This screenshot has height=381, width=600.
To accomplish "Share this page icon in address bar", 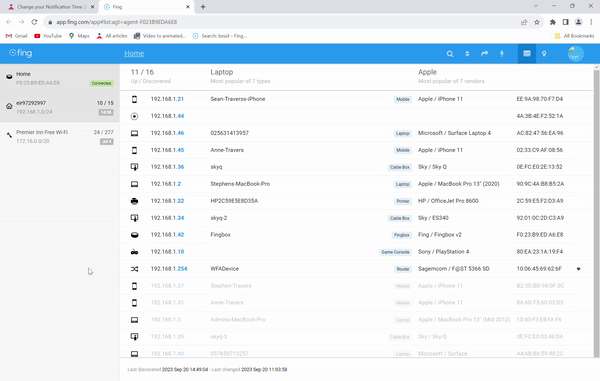I will pos(524,22).
